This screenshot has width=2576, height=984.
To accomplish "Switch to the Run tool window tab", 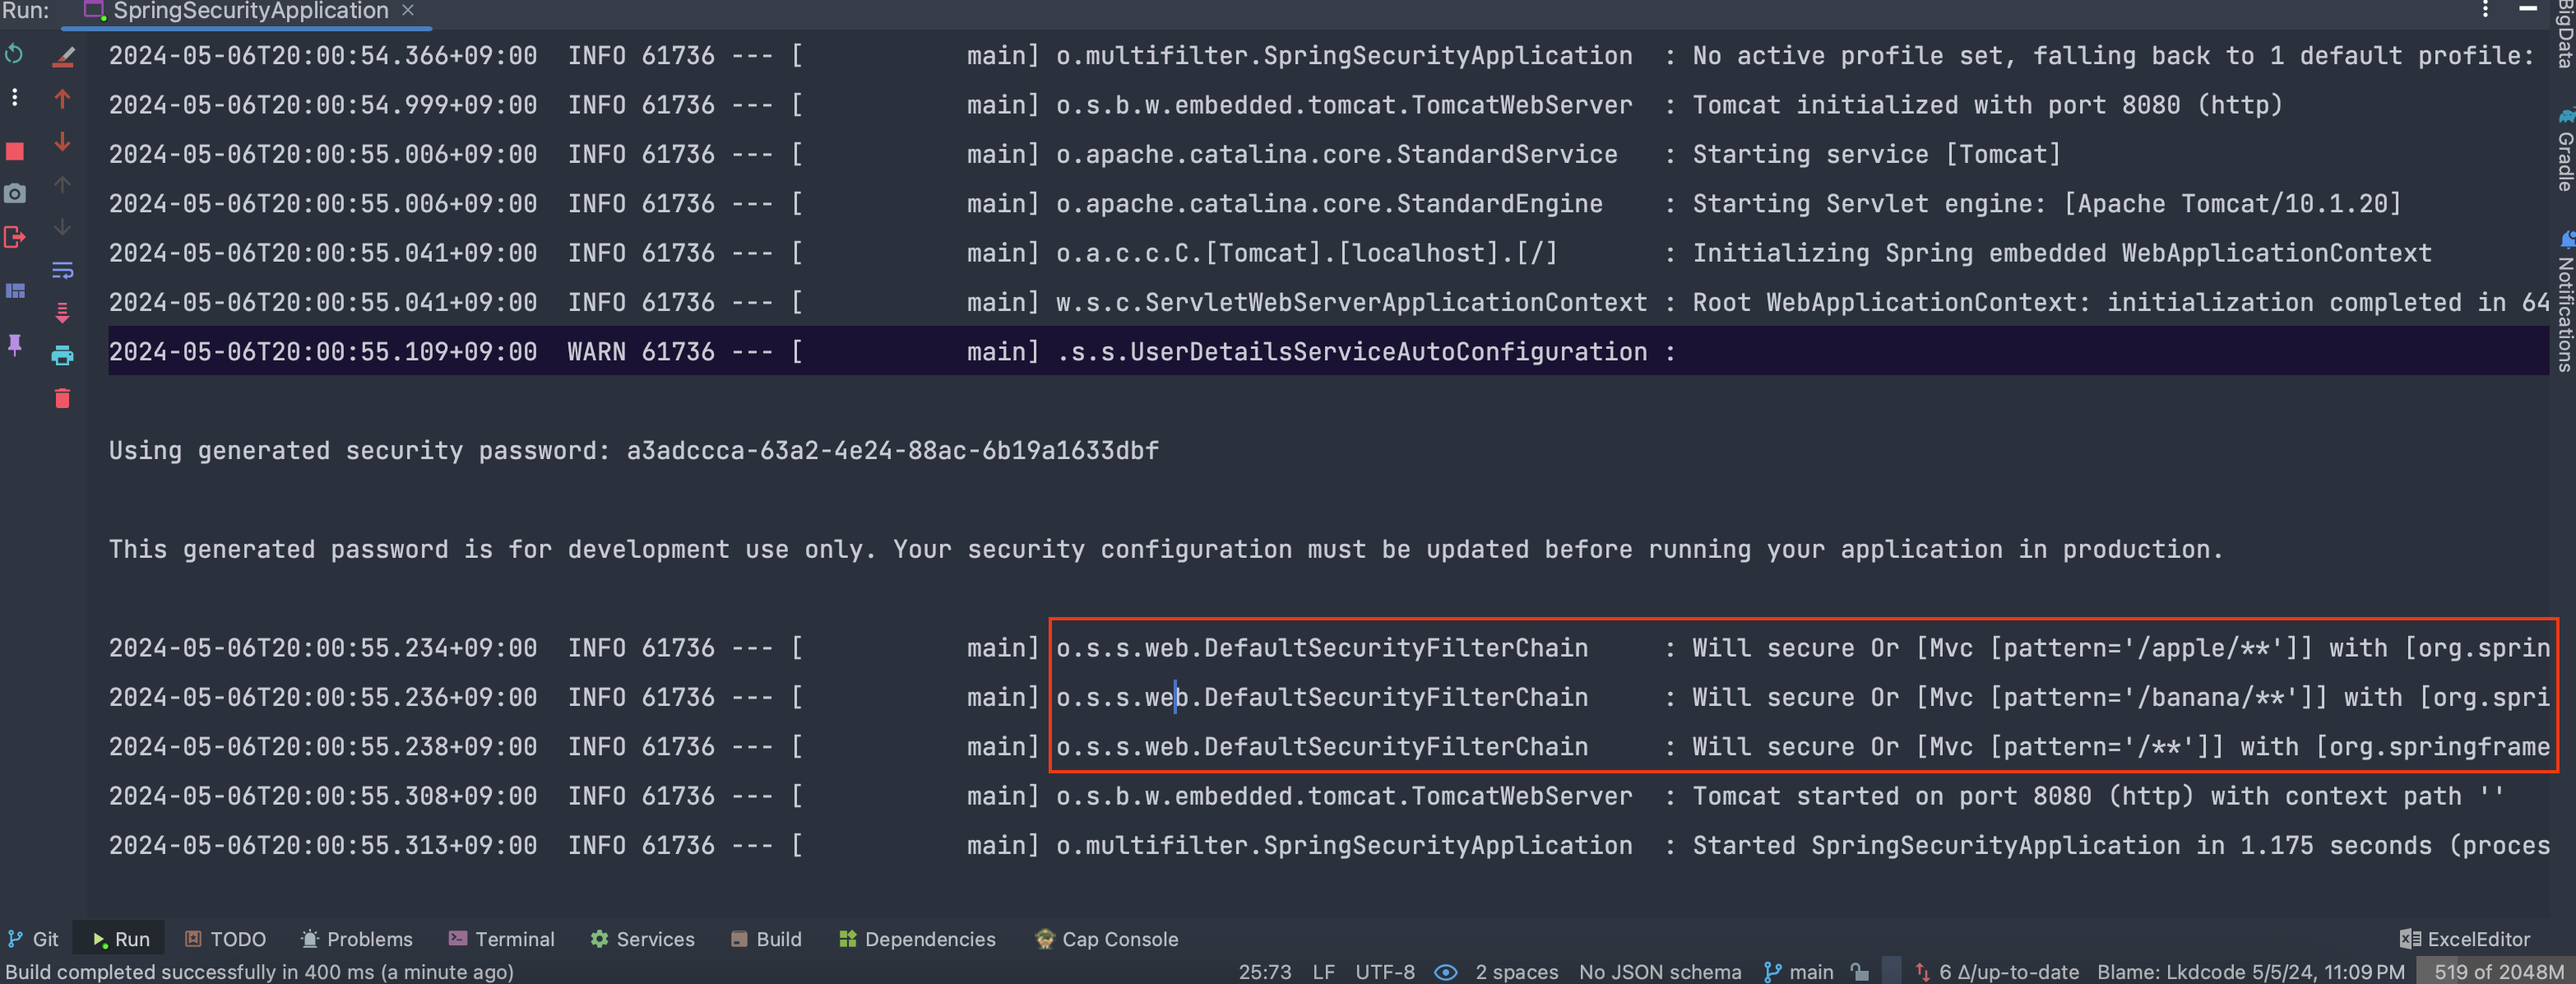I will [x=121, y=939].
